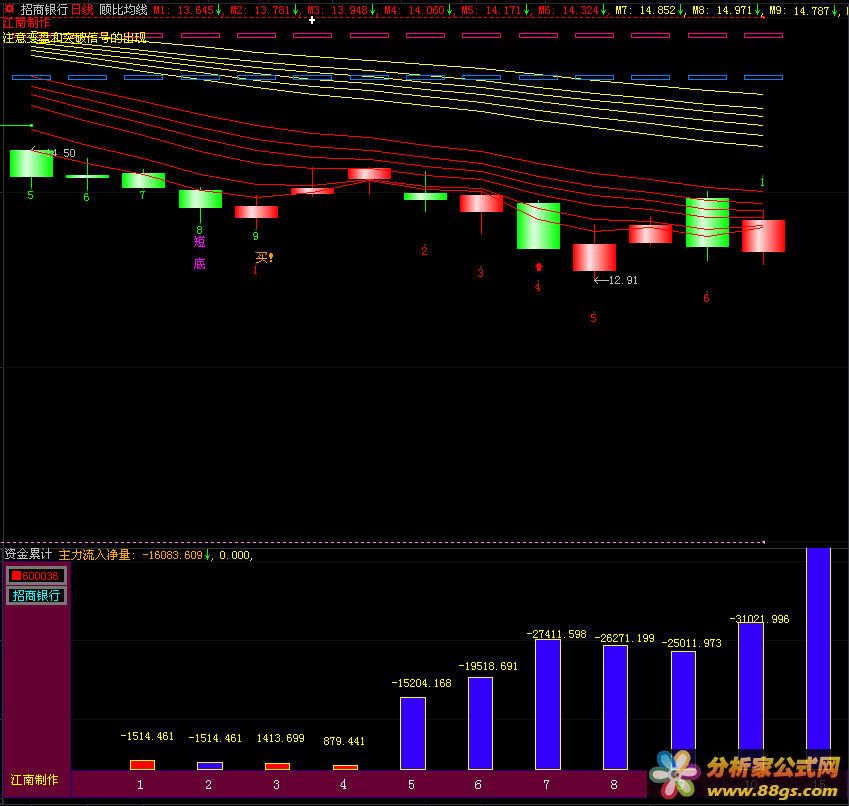Click the blue bar labeled -15204.168

click(413, 733)
